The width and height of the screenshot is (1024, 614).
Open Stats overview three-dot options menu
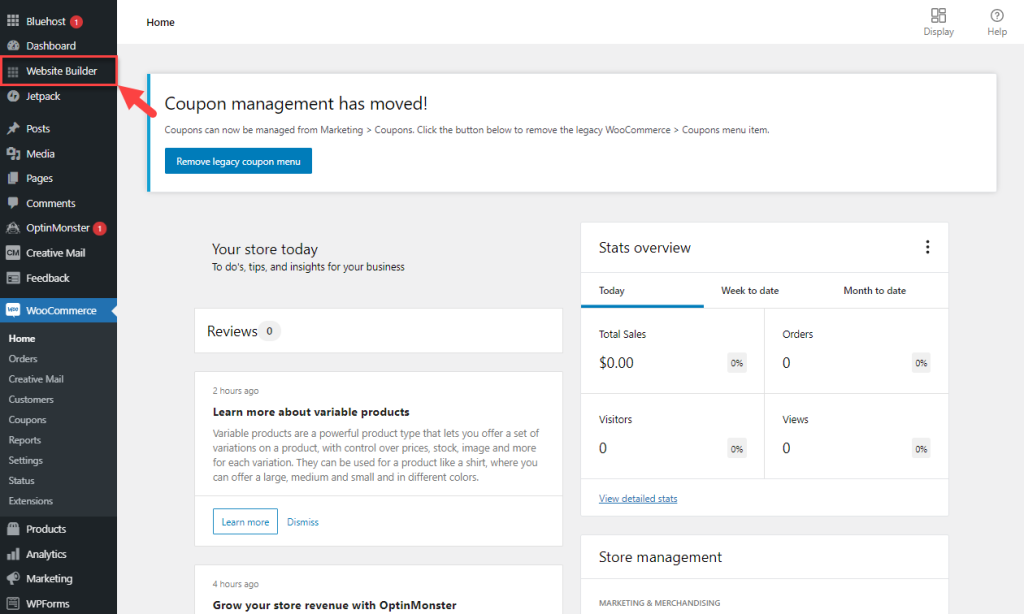tap(927, 247)
